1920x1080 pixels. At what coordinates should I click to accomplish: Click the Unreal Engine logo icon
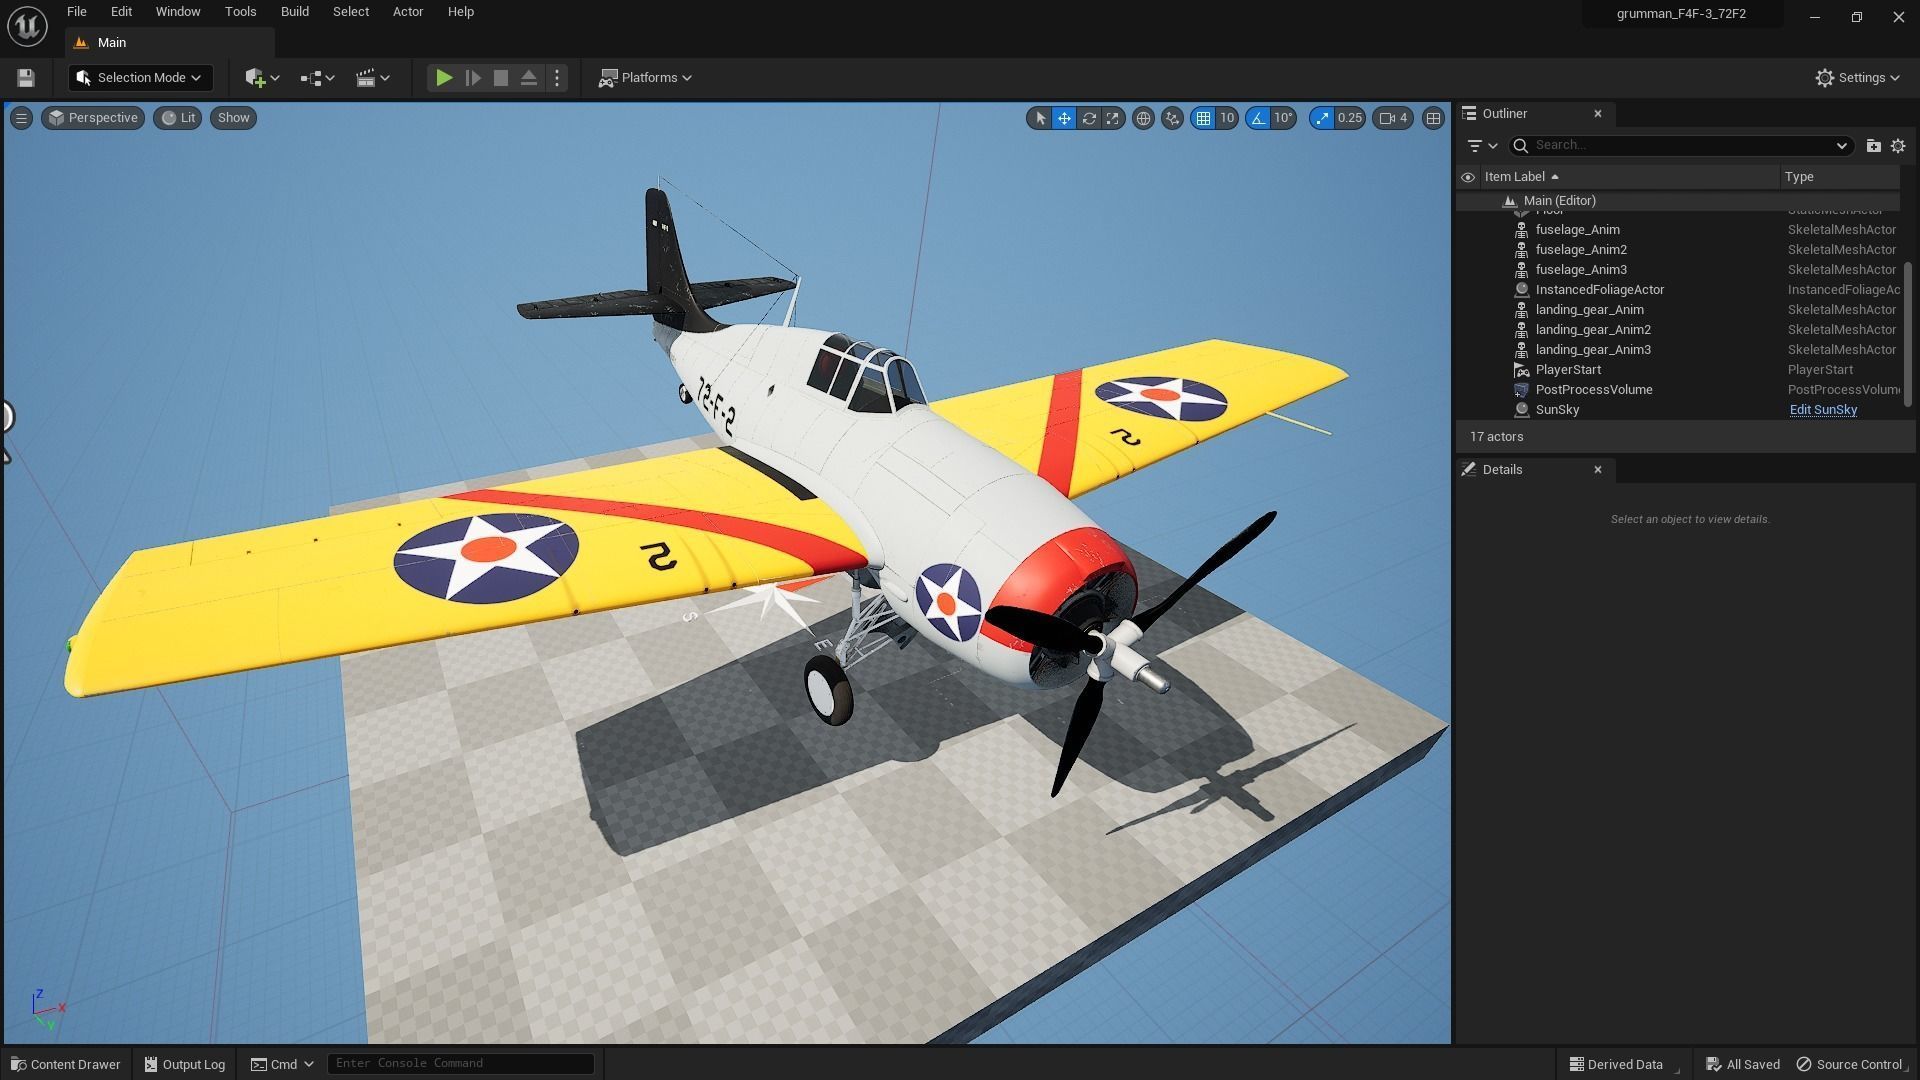click(27, 25)
